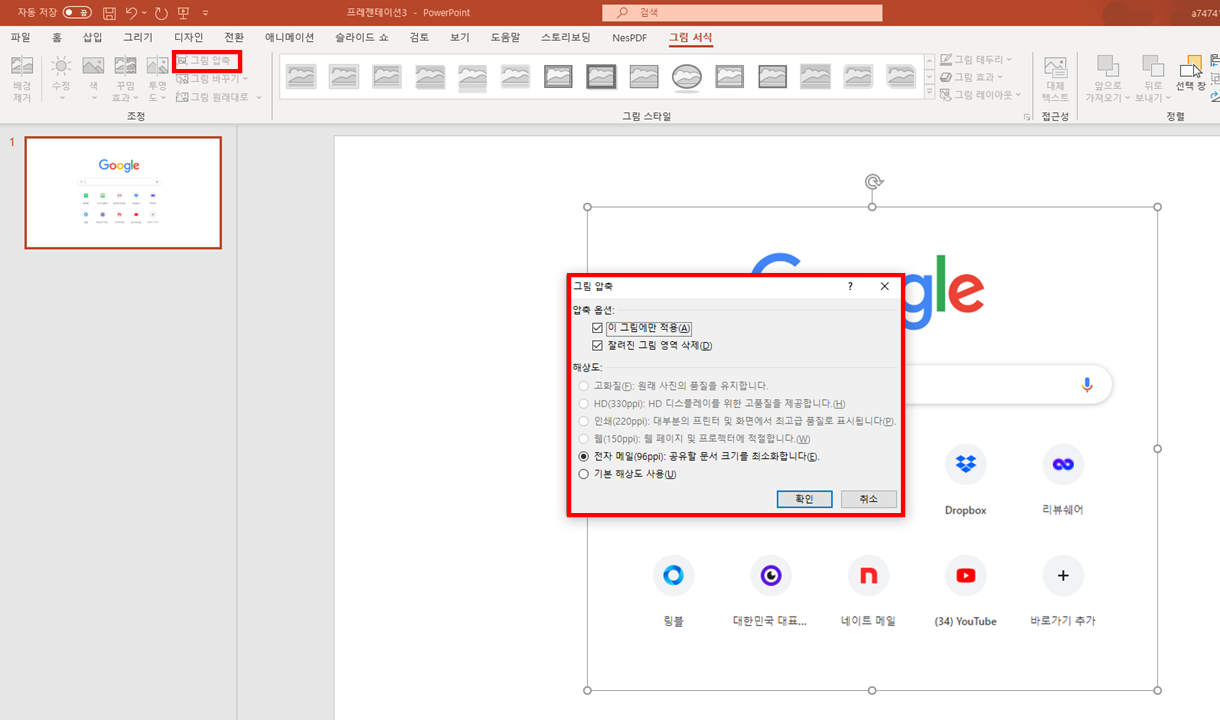Switch to the NesPDF tab
The width and height of the screenshot is (1220, 720).
pos(630,37)
